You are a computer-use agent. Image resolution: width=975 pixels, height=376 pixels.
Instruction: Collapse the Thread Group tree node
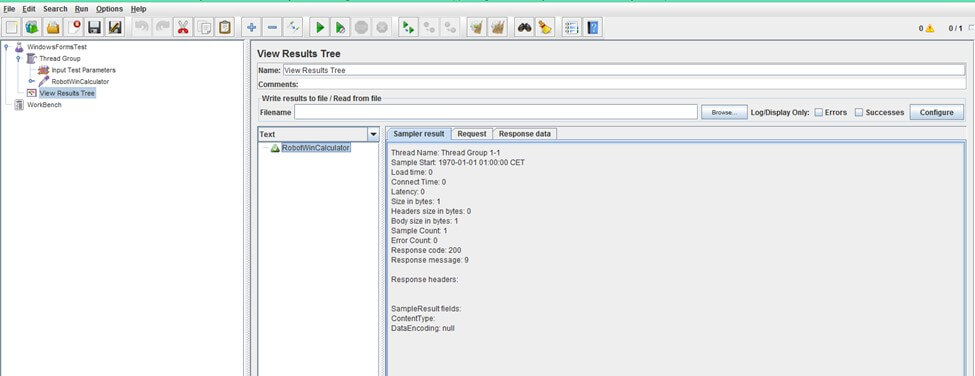point(18,58)
